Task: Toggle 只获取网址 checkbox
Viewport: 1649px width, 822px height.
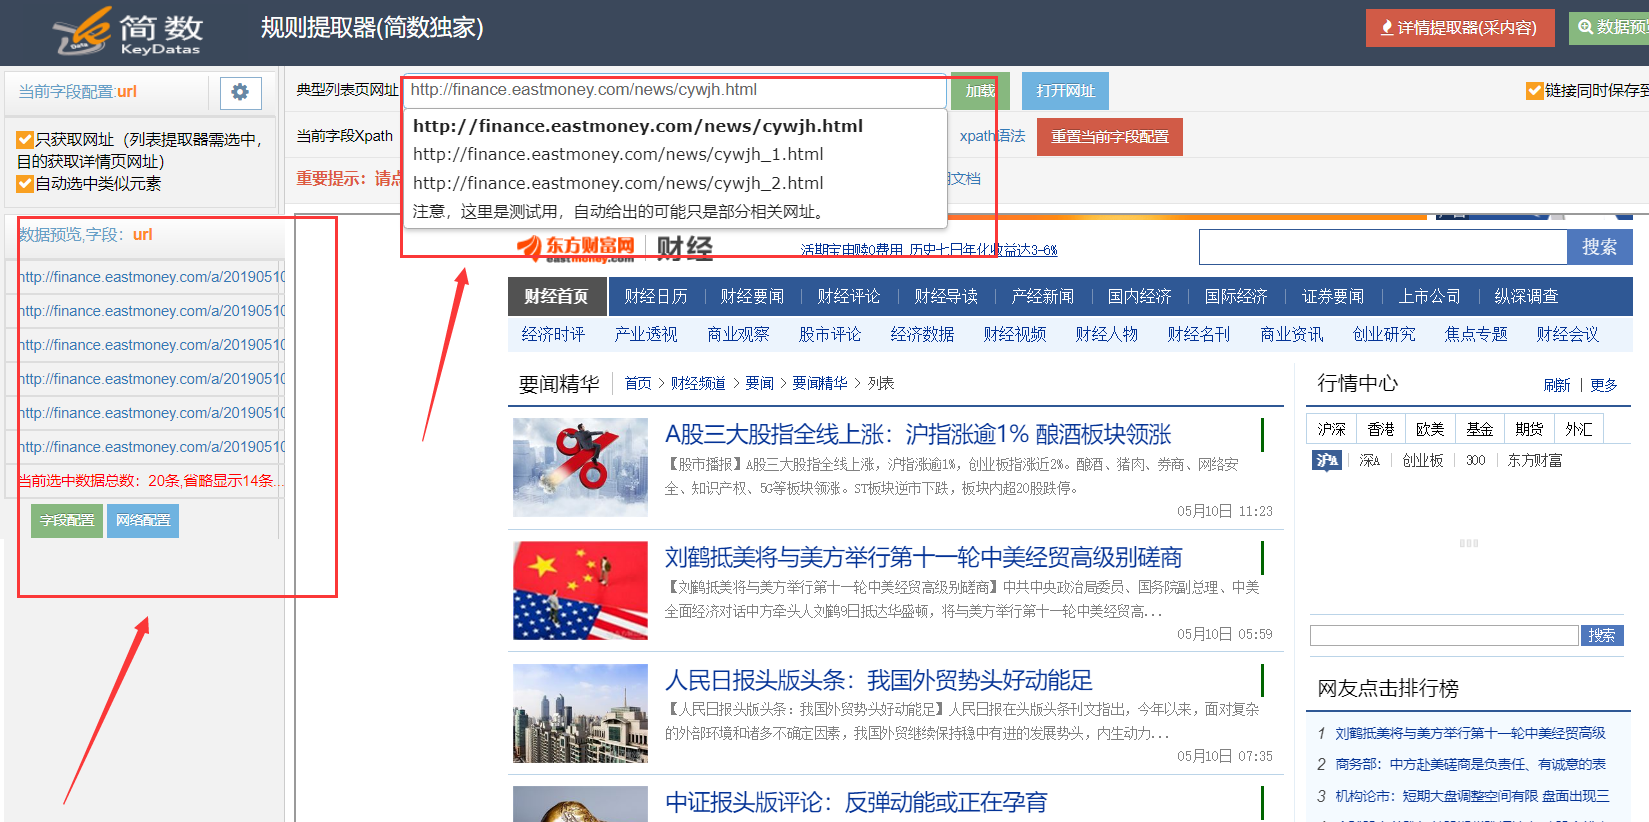Action: [x=25, y=140]
